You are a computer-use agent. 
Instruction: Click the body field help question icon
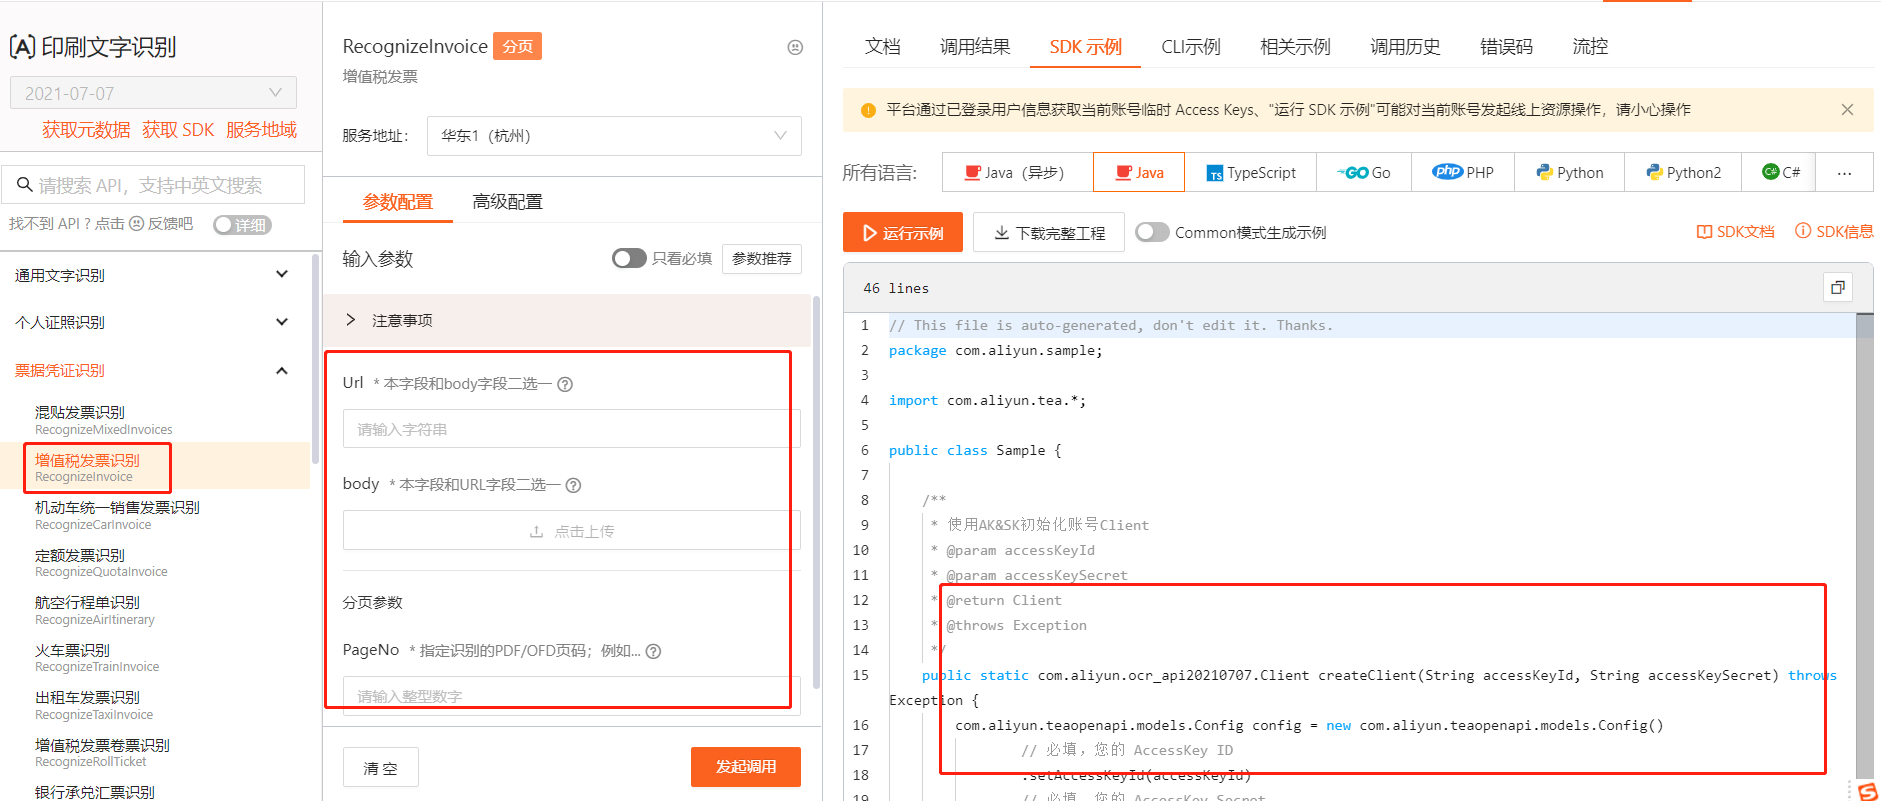573,486
